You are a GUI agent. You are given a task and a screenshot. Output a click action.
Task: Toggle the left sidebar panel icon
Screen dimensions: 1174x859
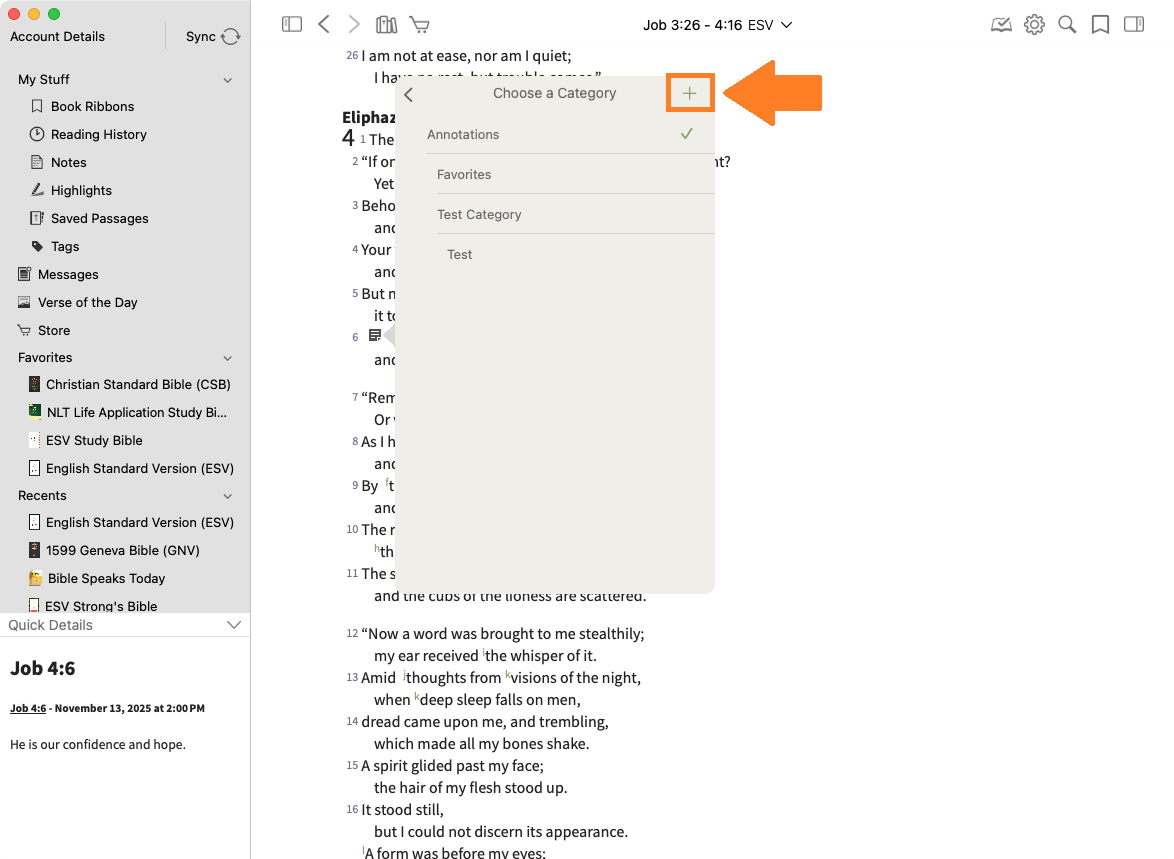click(292, 24)
